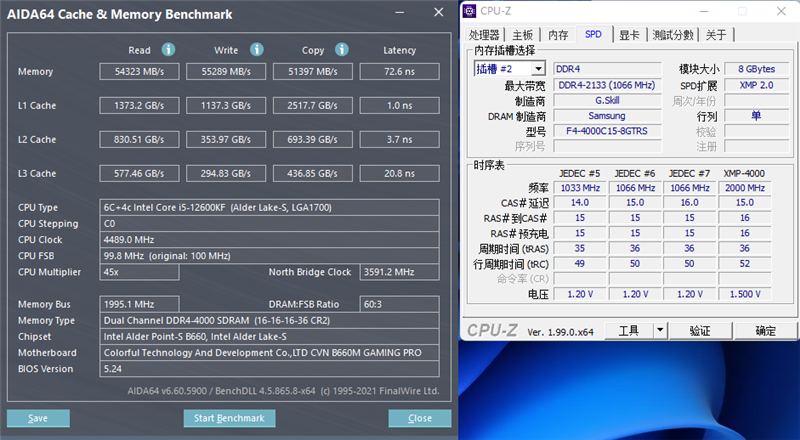Click the 工具 button in CPU-Z
800x440 pixels.
coord(629,330)
